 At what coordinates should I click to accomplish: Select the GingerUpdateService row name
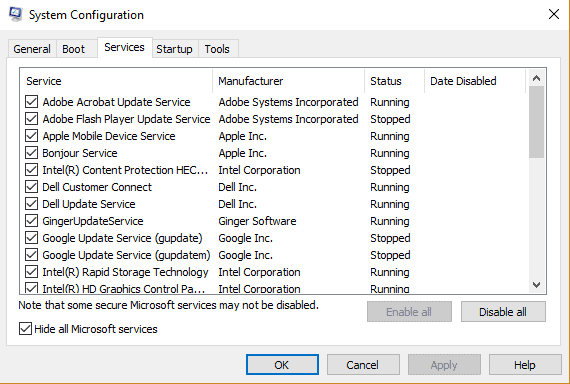pyautogui.click(x=93, y=221)
